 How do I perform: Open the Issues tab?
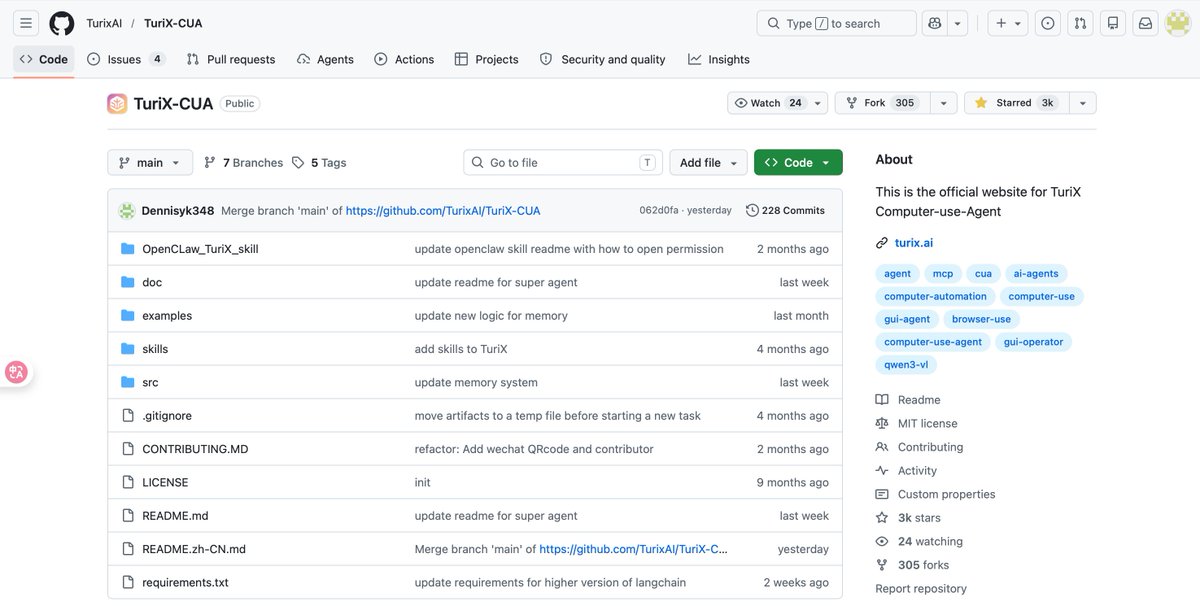pos(126,59)
